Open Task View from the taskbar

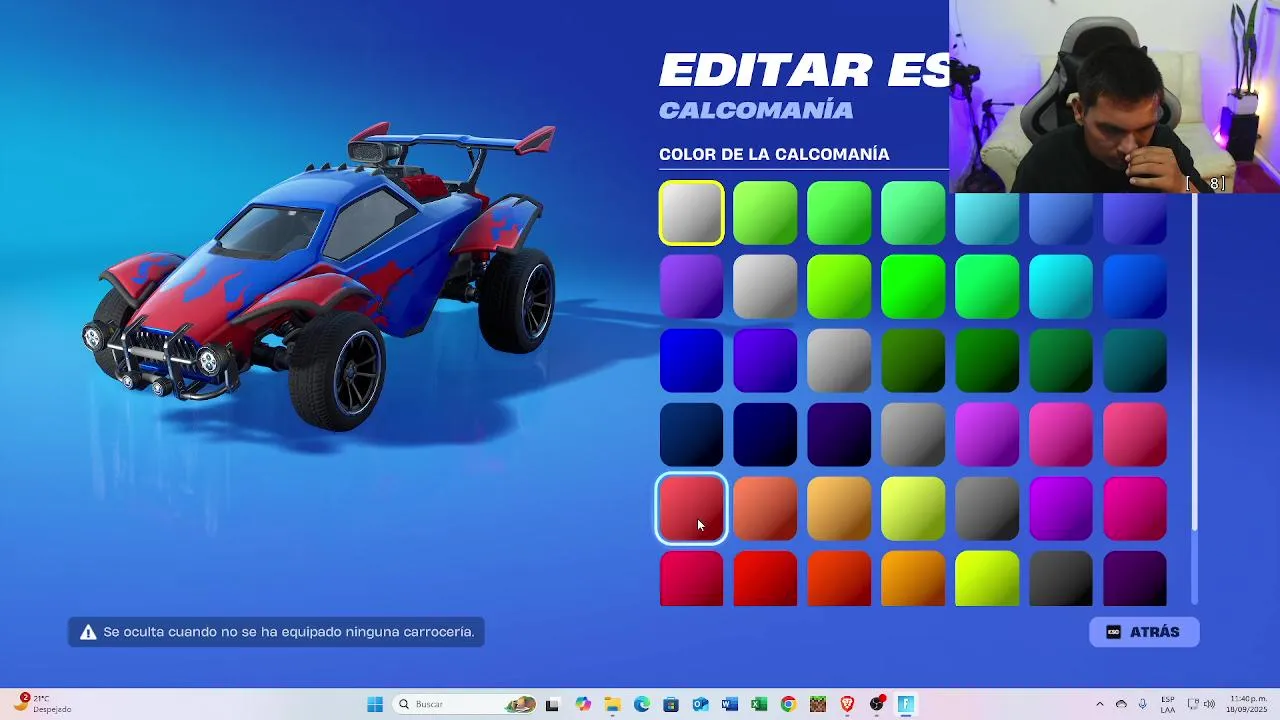pos(552,704)
